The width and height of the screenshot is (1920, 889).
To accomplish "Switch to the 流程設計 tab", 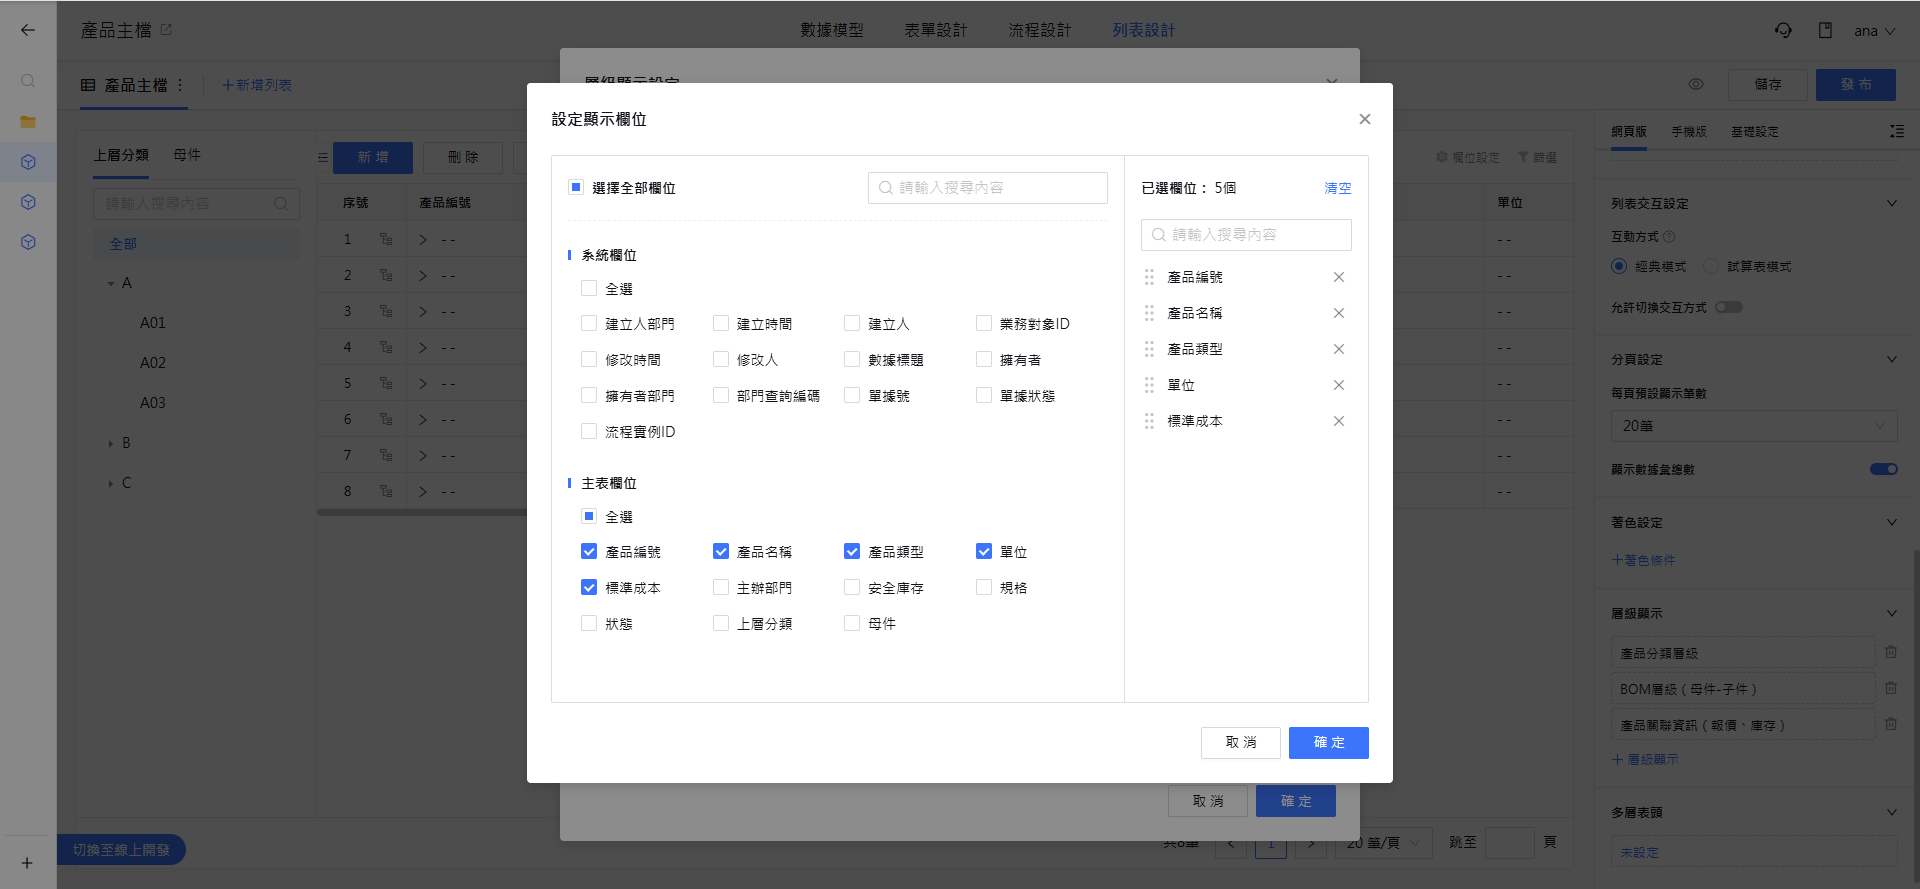I will point(1039,30).
